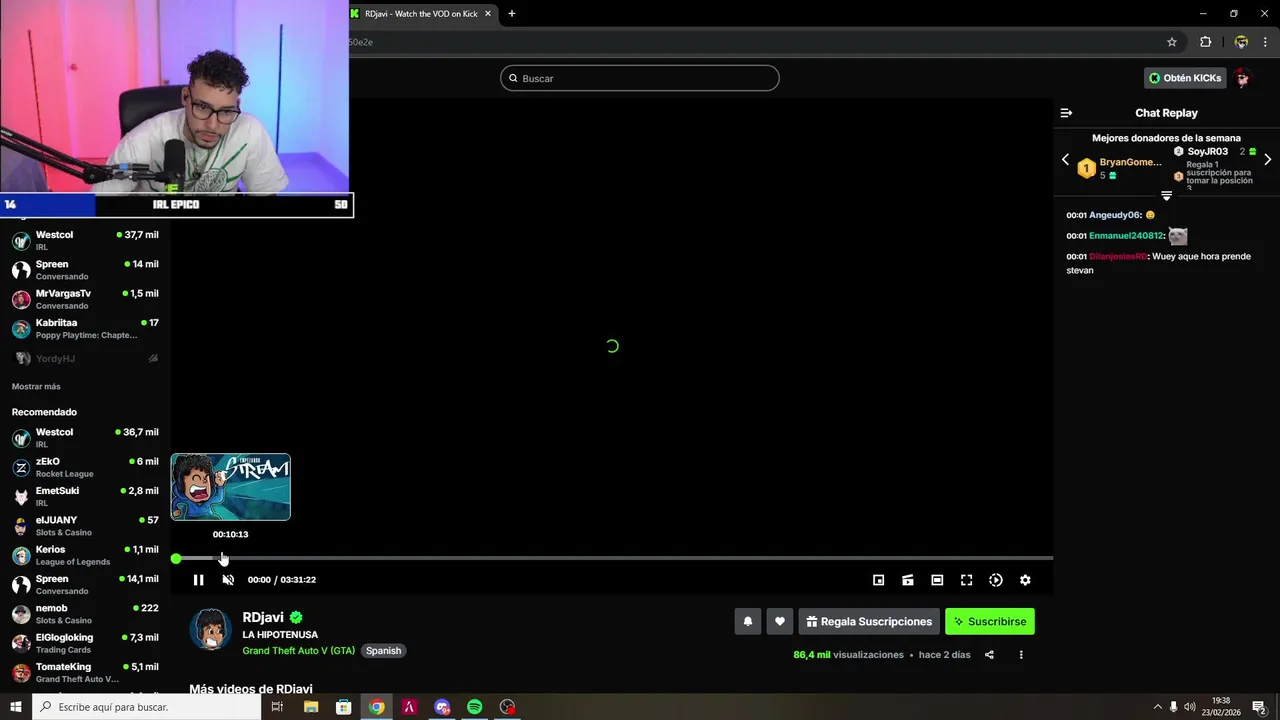Open the user profile avatar menu
The width and height of the screenshot is (1280, 720).
point(1243,78)
